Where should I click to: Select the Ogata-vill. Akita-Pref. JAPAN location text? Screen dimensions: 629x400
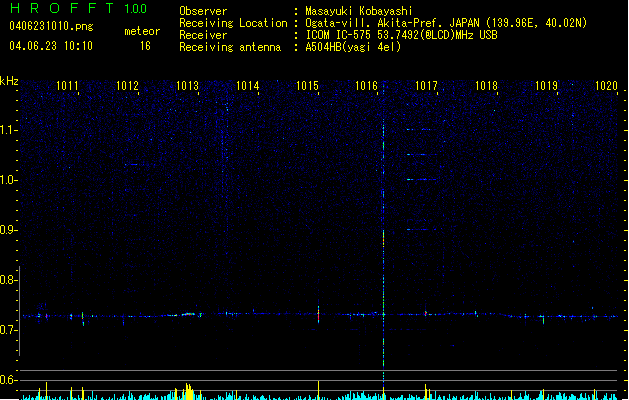point(446,23)
